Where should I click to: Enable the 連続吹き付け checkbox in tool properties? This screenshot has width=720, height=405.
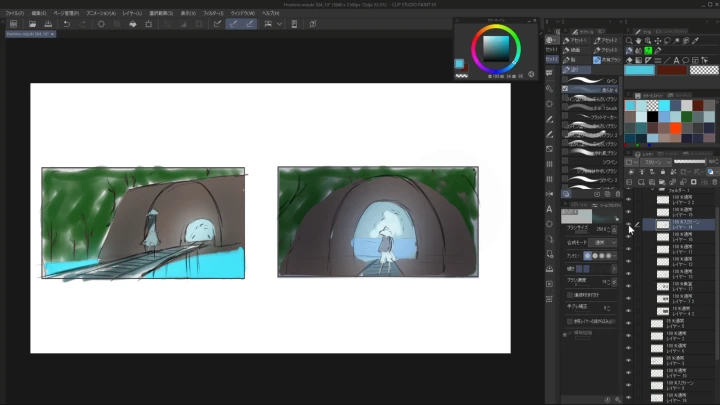(x=570, y=295)
